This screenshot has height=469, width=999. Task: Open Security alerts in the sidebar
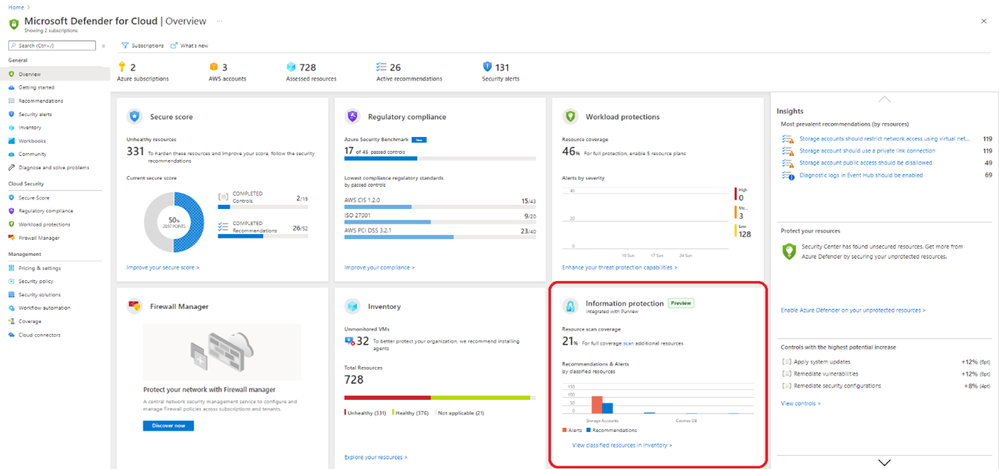[35, 114]
